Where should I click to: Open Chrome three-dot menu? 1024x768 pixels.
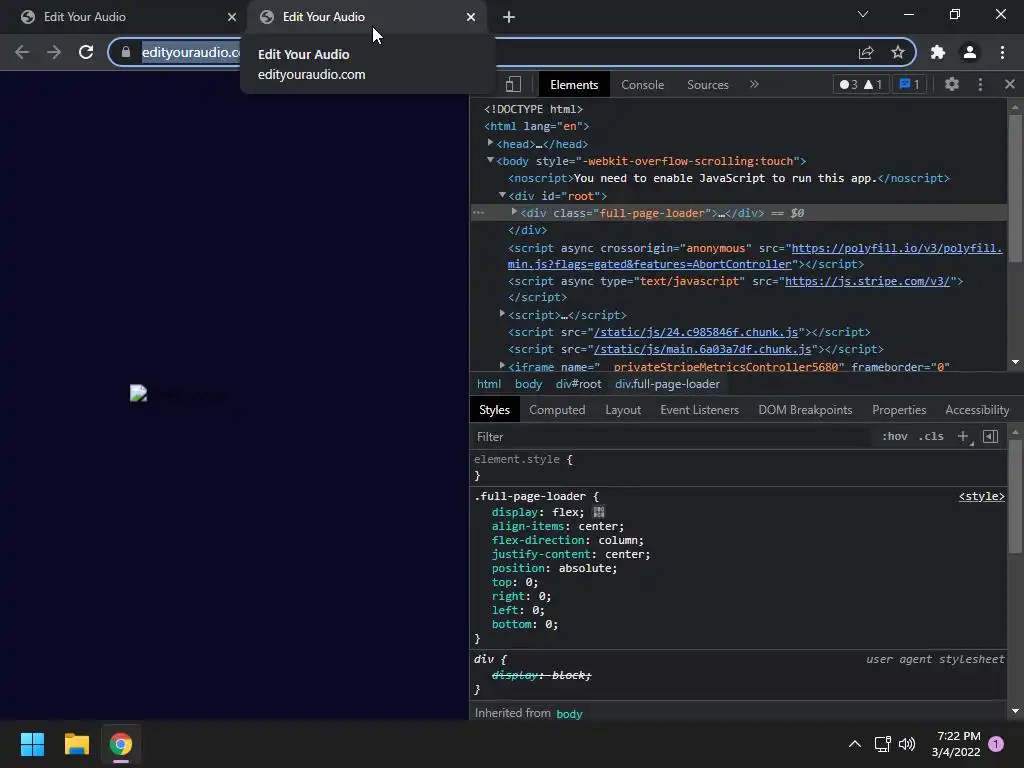tap(1002, 52)
